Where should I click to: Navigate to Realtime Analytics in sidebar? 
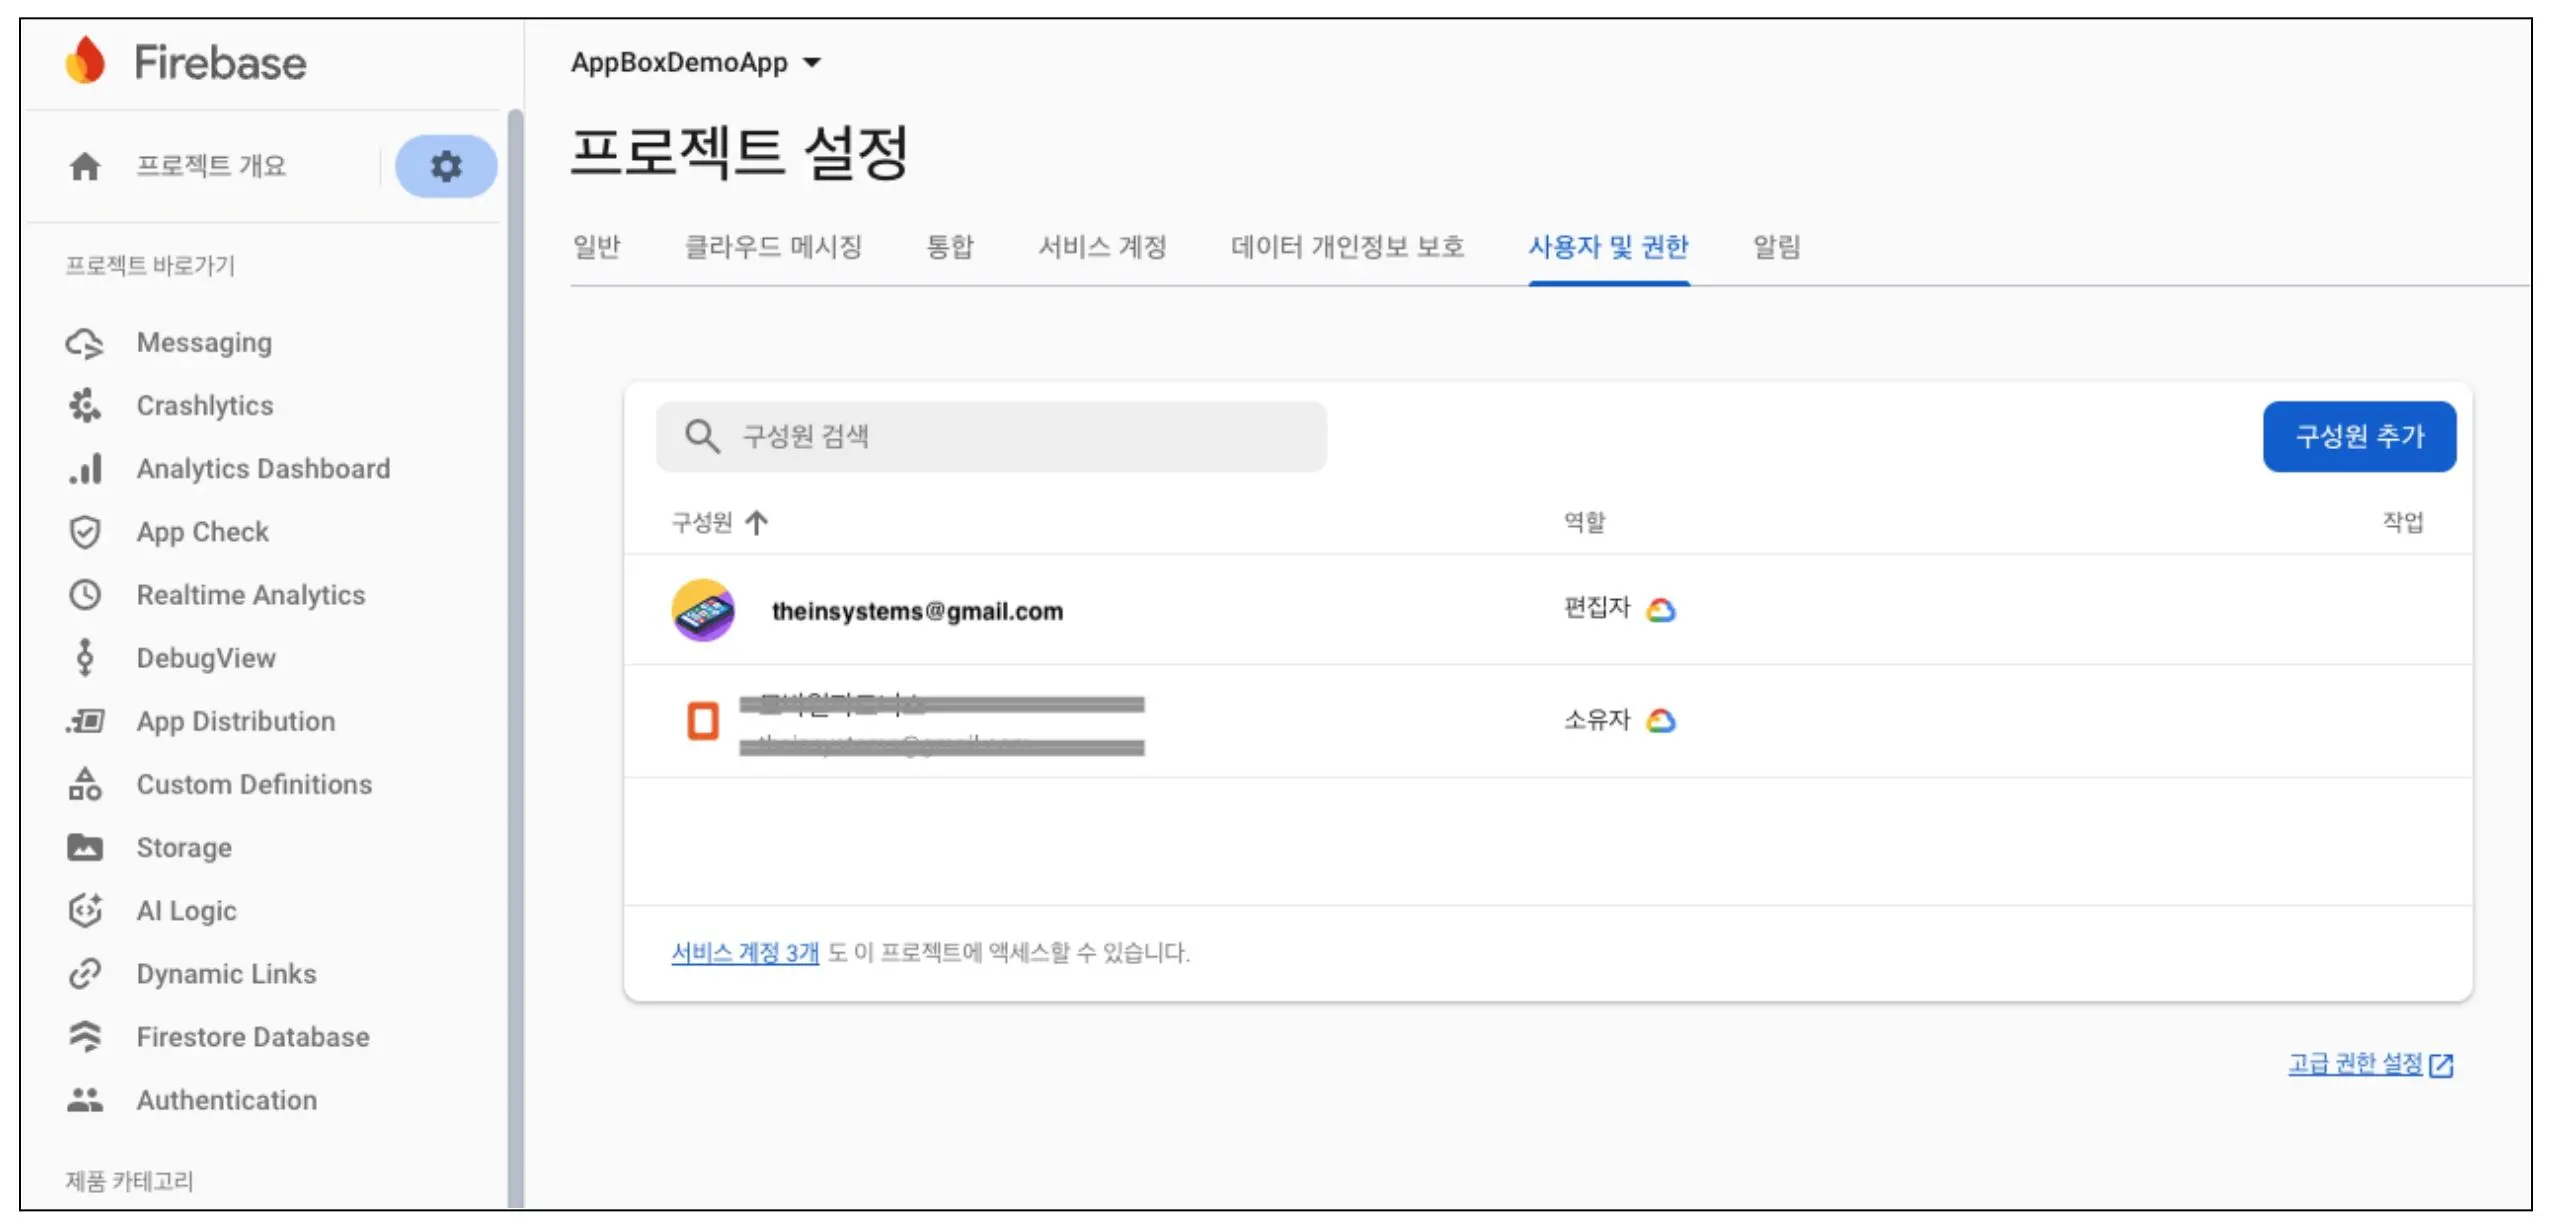(251, 595)
